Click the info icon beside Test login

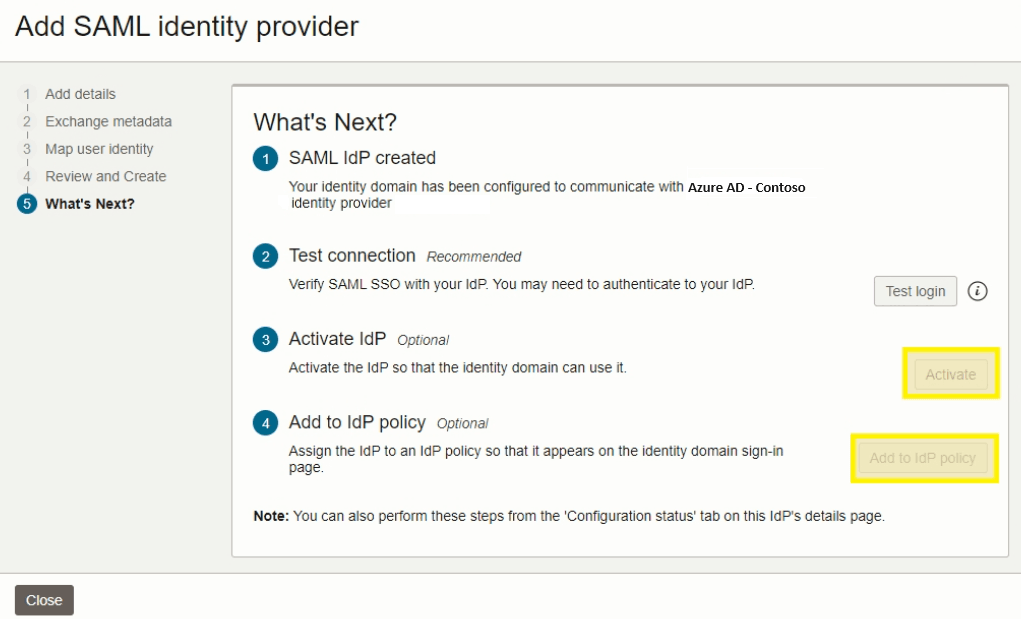click(x=978, y=291)
